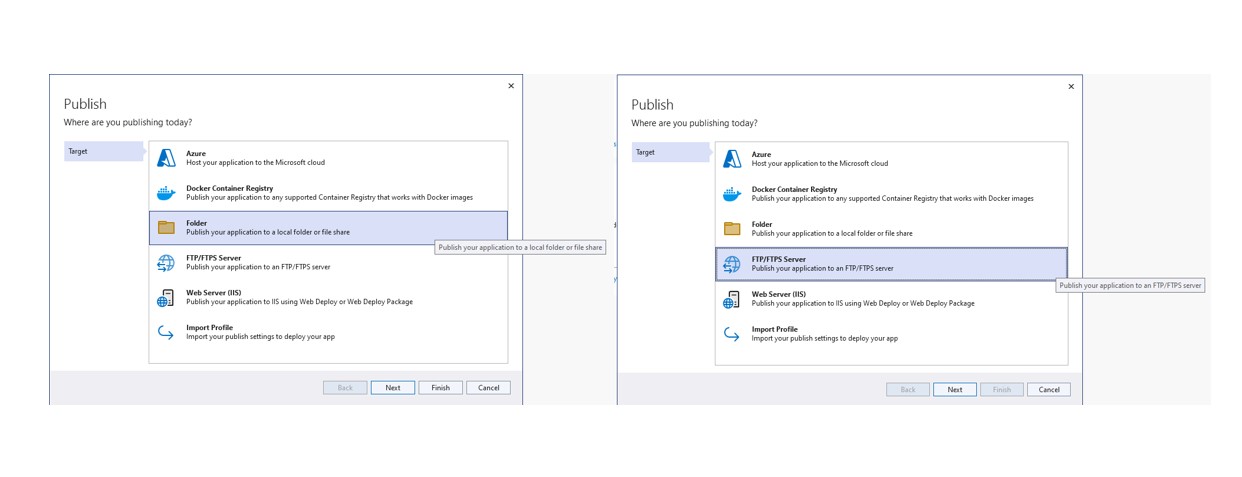Cancel the left Publish dialog

[x=489, y=388]
